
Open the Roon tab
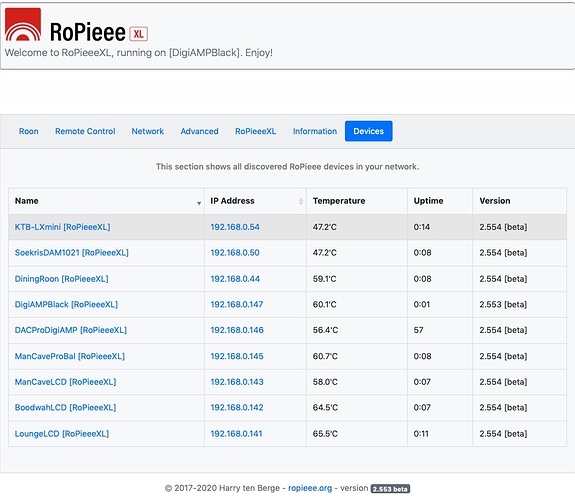(29, 131)
